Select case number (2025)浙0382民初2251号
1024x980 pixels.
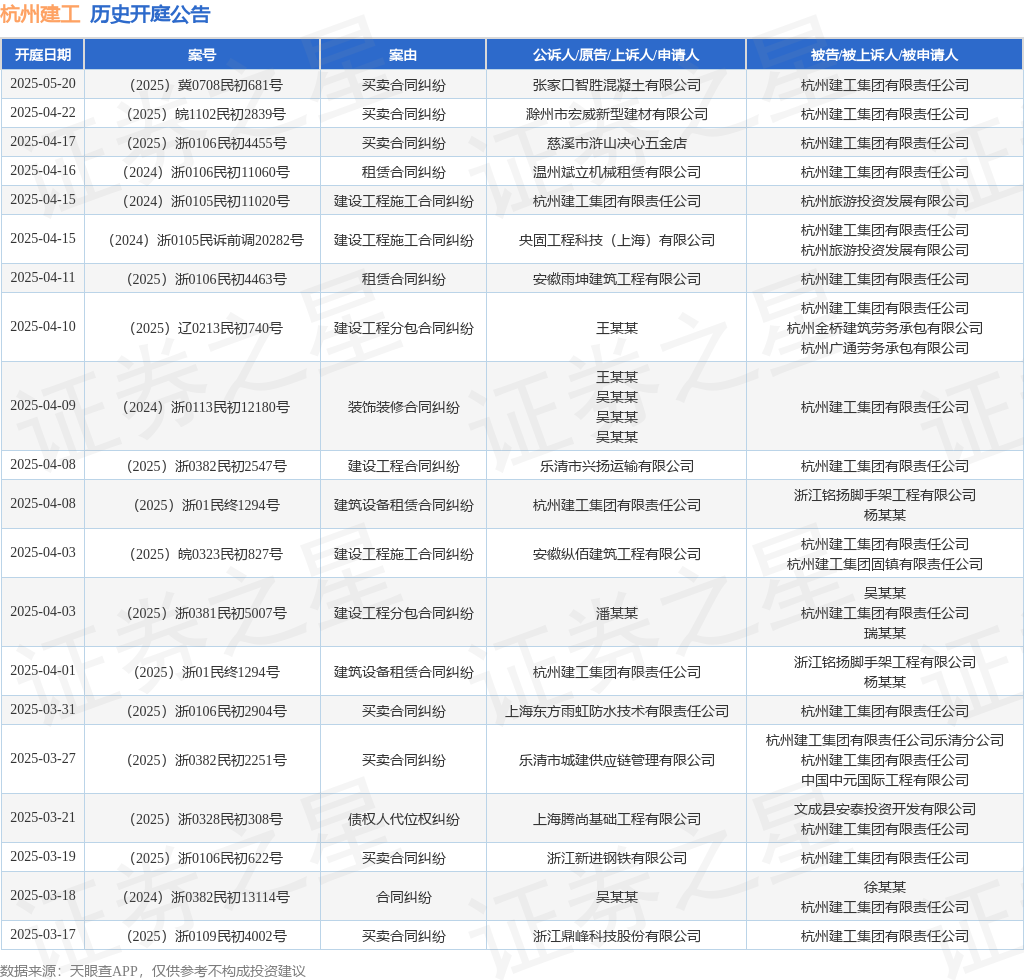(202, 760)
